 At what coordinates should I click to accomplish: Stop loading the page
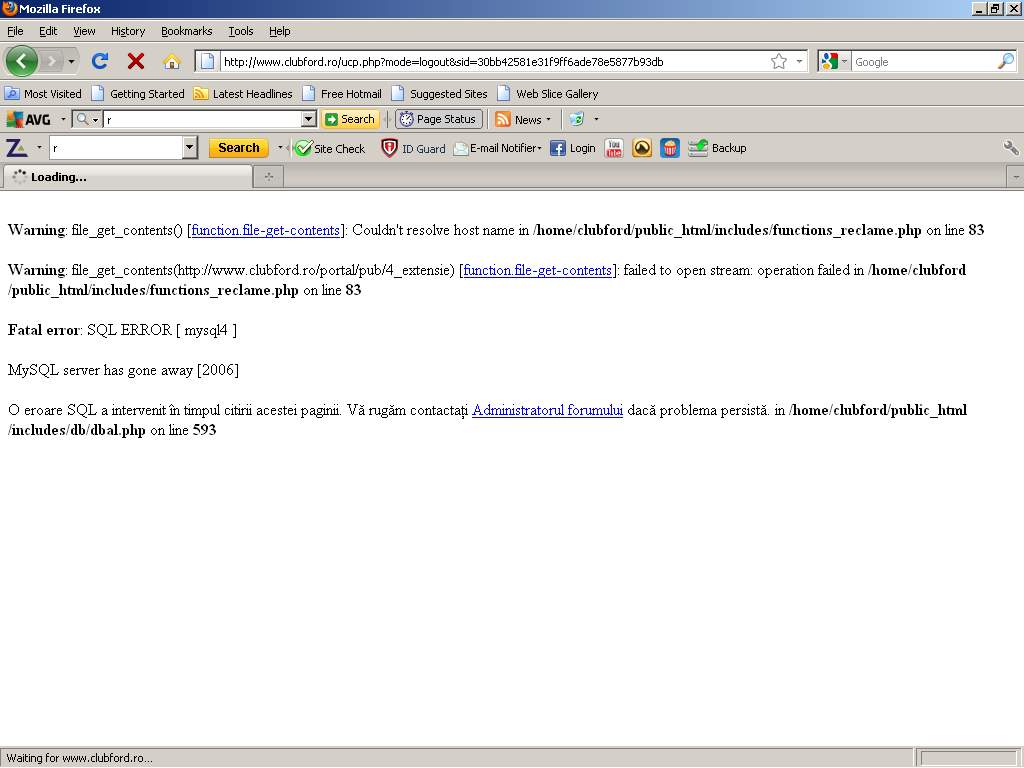point(136,61)
